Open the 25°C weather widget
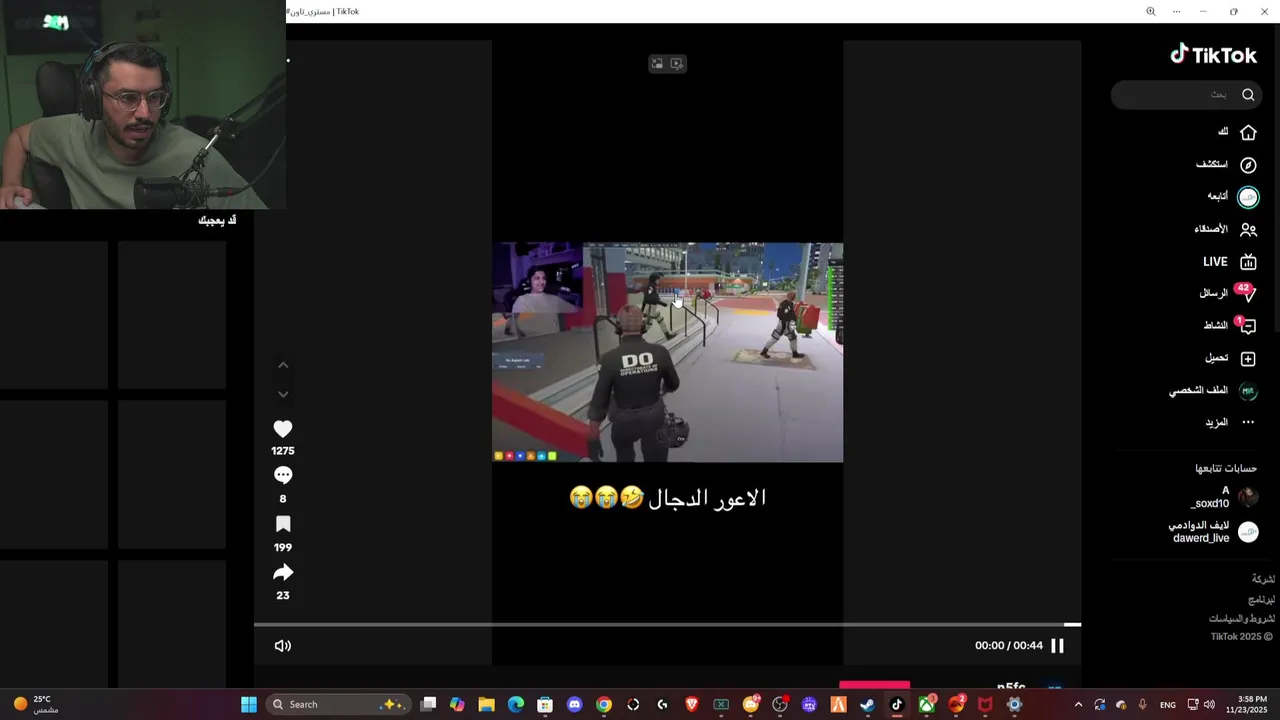The width and height of the screenshot is (1280, 720). pos(36,705)
